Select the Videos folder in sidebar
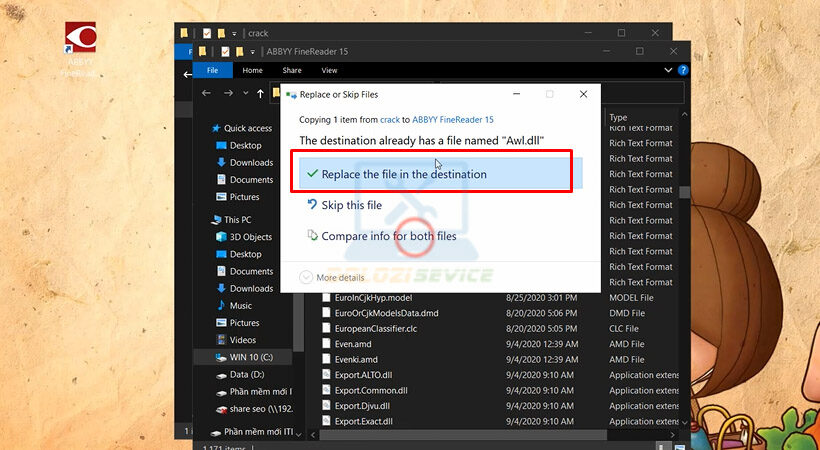This screenshot has height=450, width=820. pyautogui.click(x=243, y=340)
